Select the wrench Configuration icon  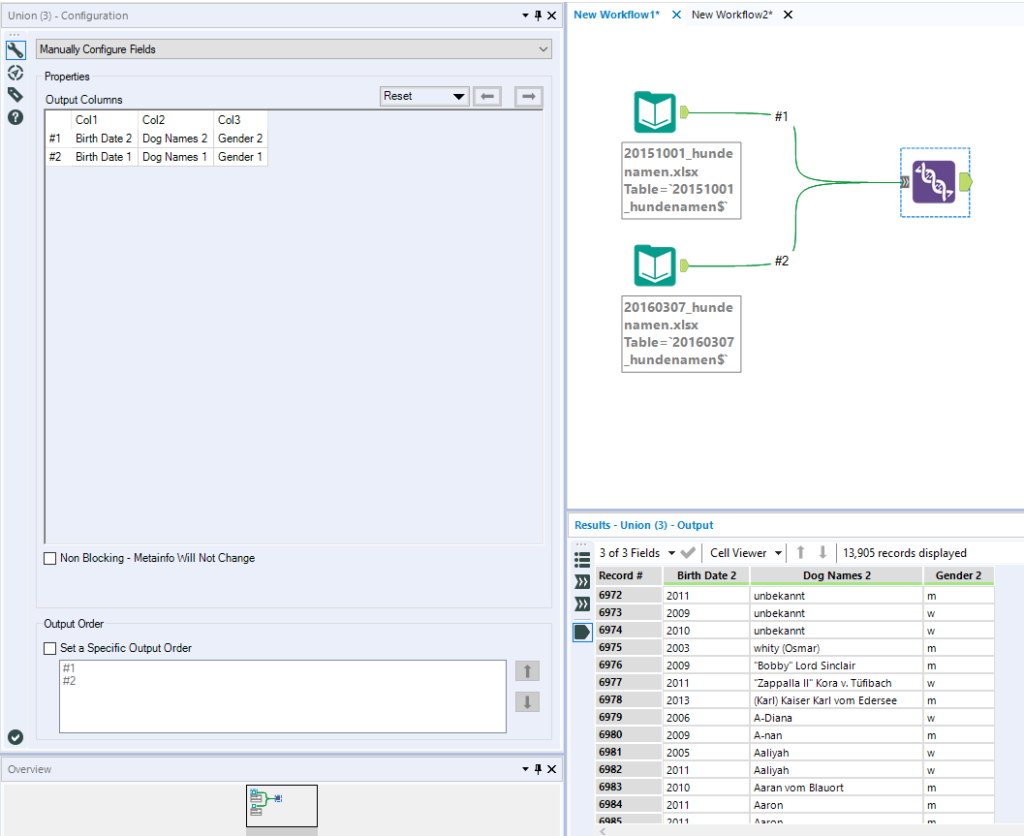coord(14,49)
